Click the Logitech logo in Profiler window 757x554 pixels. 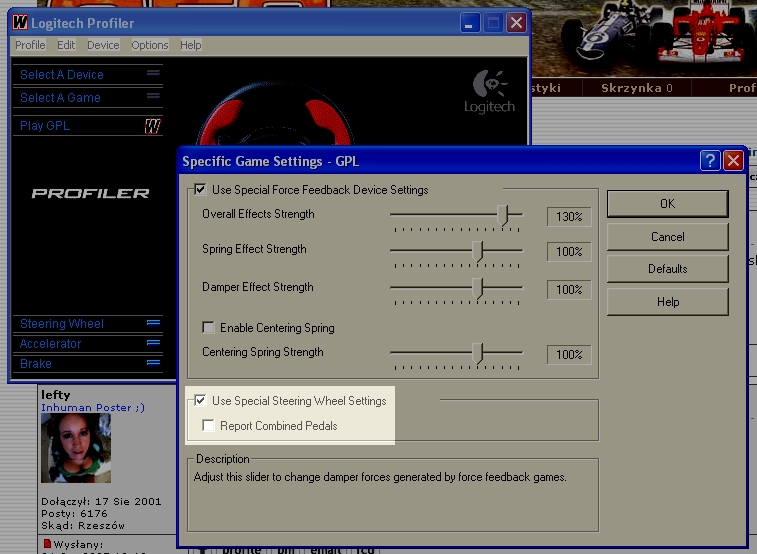[490, 92]
